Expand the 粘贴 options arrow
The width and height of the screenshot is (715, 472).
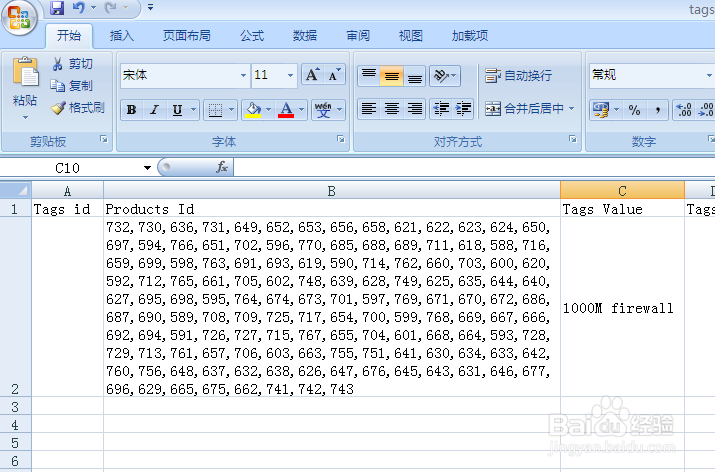point(25,118)
